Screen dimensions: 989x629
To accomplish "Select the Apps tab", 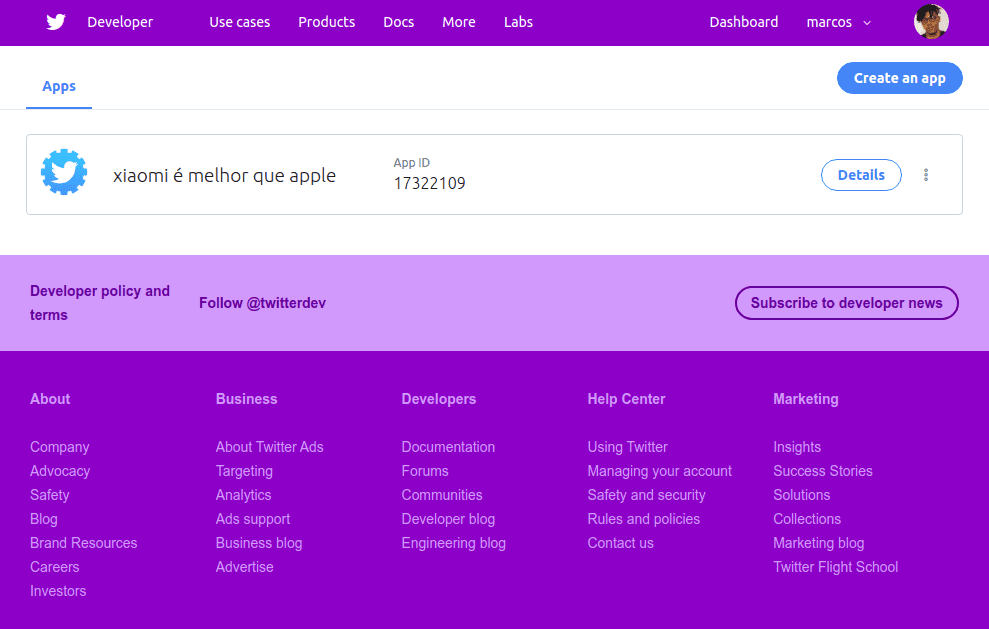I will pos(59,86).
